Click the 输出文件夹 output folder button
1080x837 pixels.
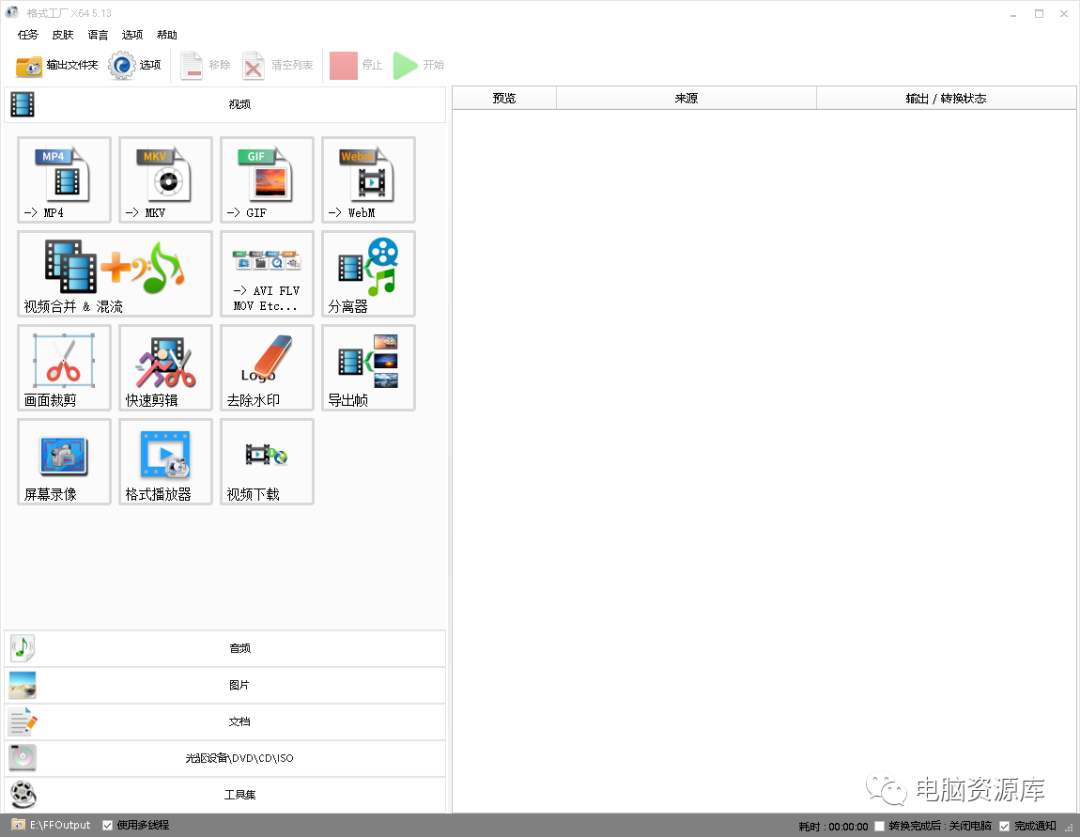(56, 65)
